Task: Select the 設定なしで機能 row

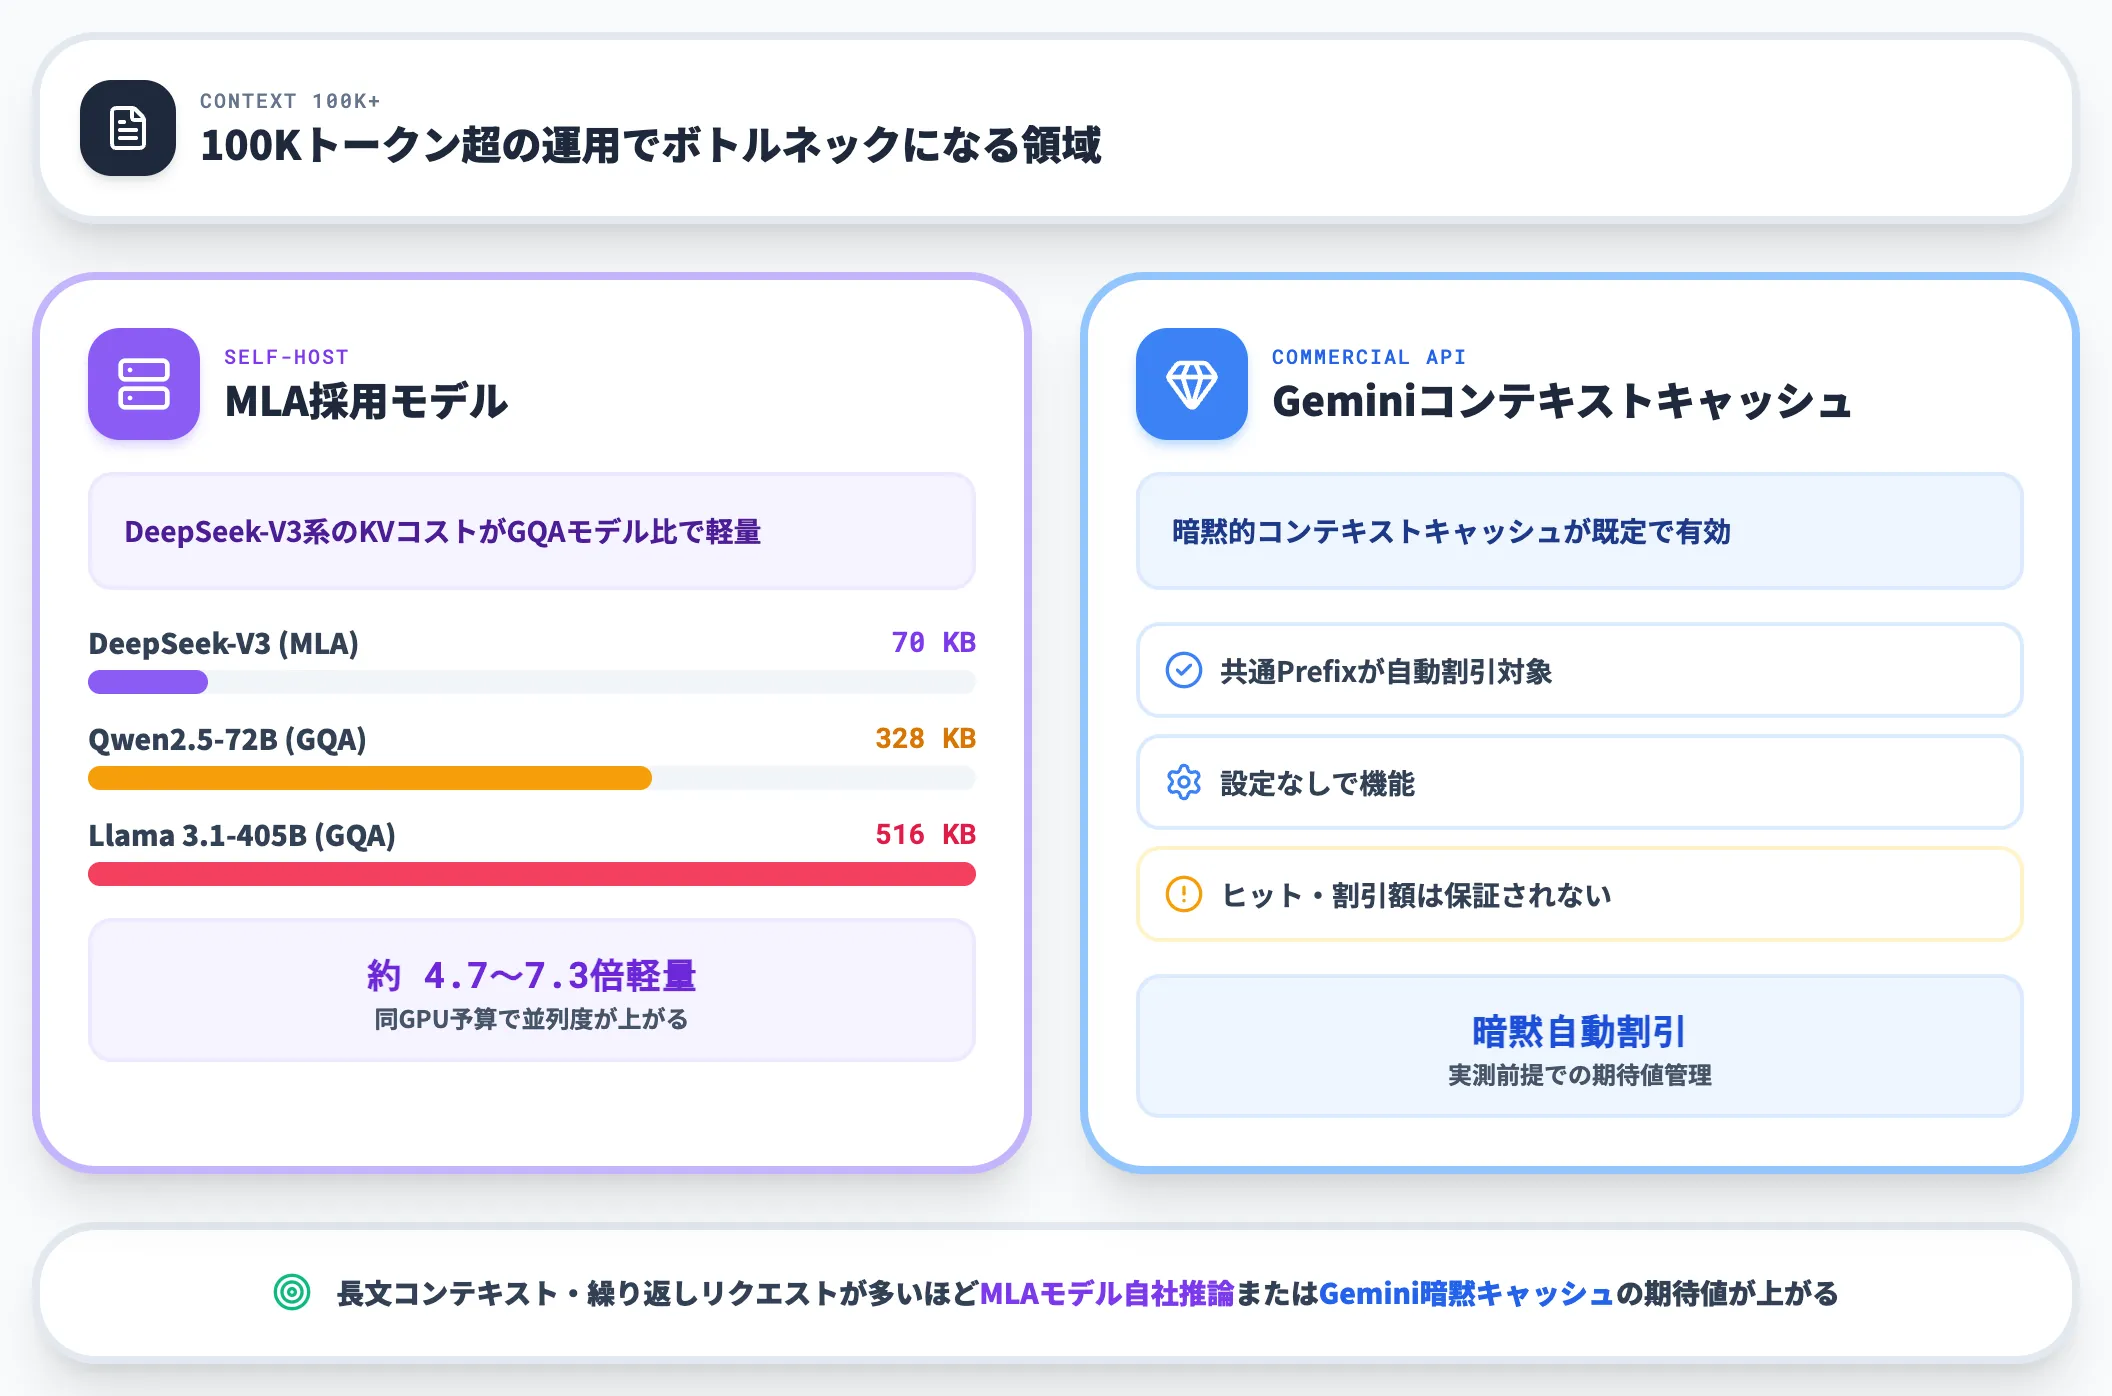Action: (x=1580, y=782)
